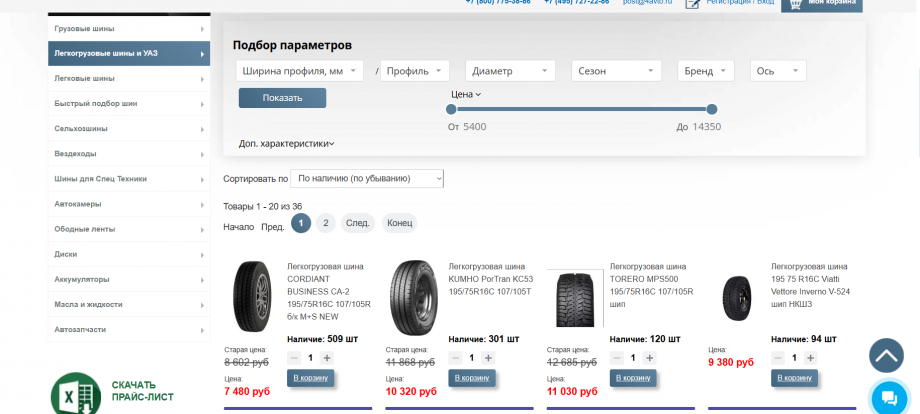Image resolution: width=920 pixels, height=414 pixels.
Task: Open the Сезон dropdown
Action: coord(617,71)
